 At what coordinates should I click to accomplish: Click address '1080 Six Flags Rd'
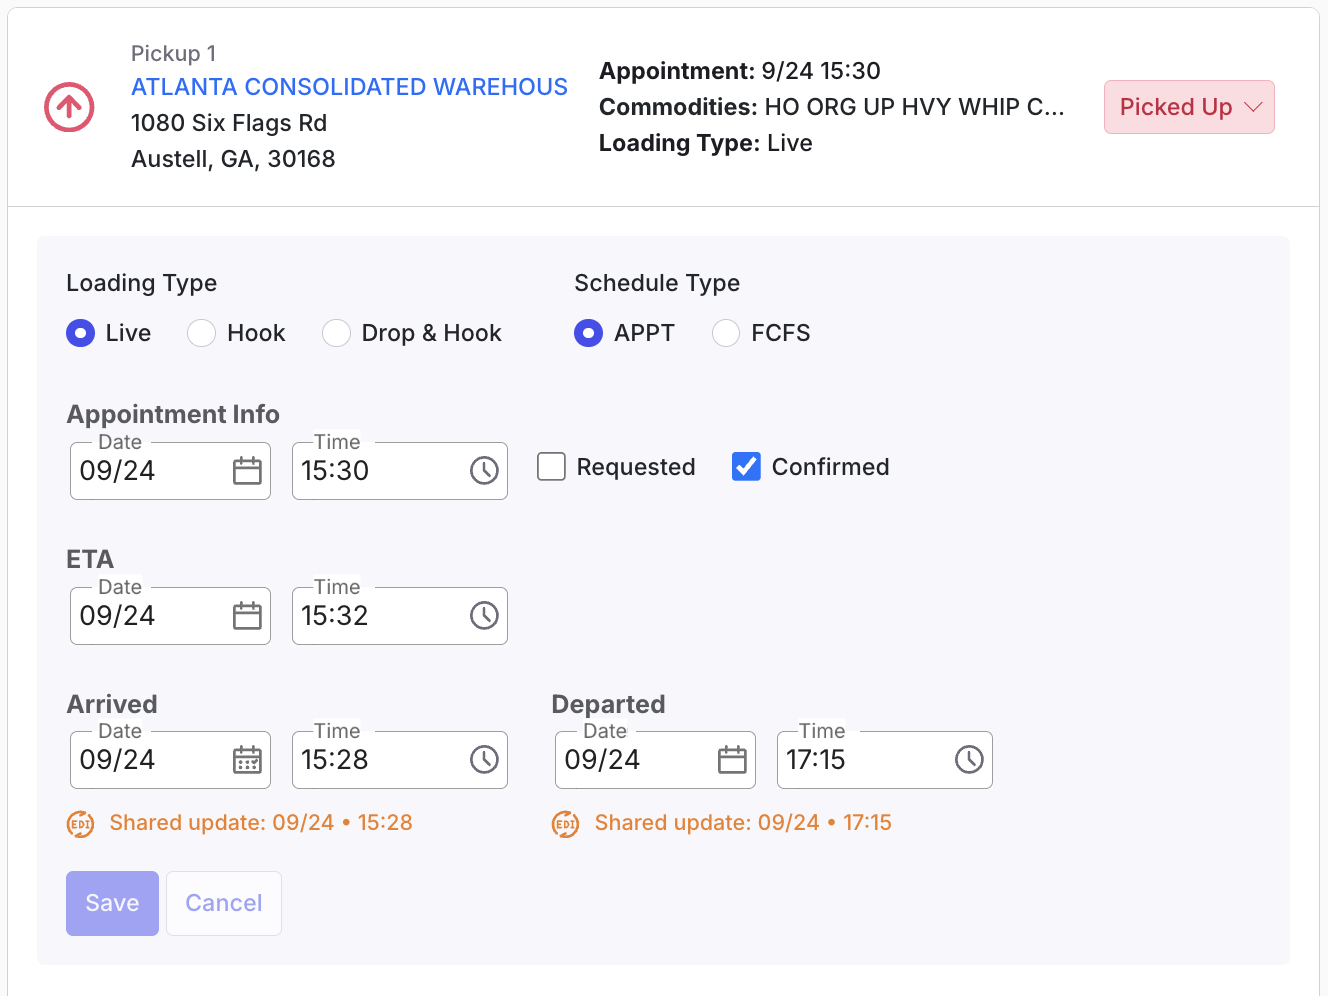(x=229, y=123)
